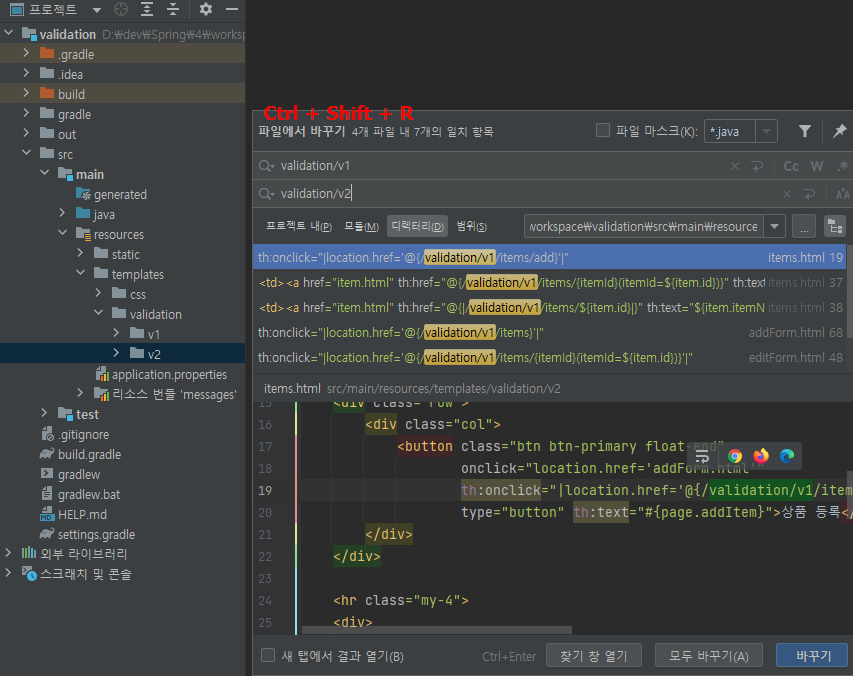The image size is (853, 676).
Task: Select the Directory scope tab
Action: (417, 226)
